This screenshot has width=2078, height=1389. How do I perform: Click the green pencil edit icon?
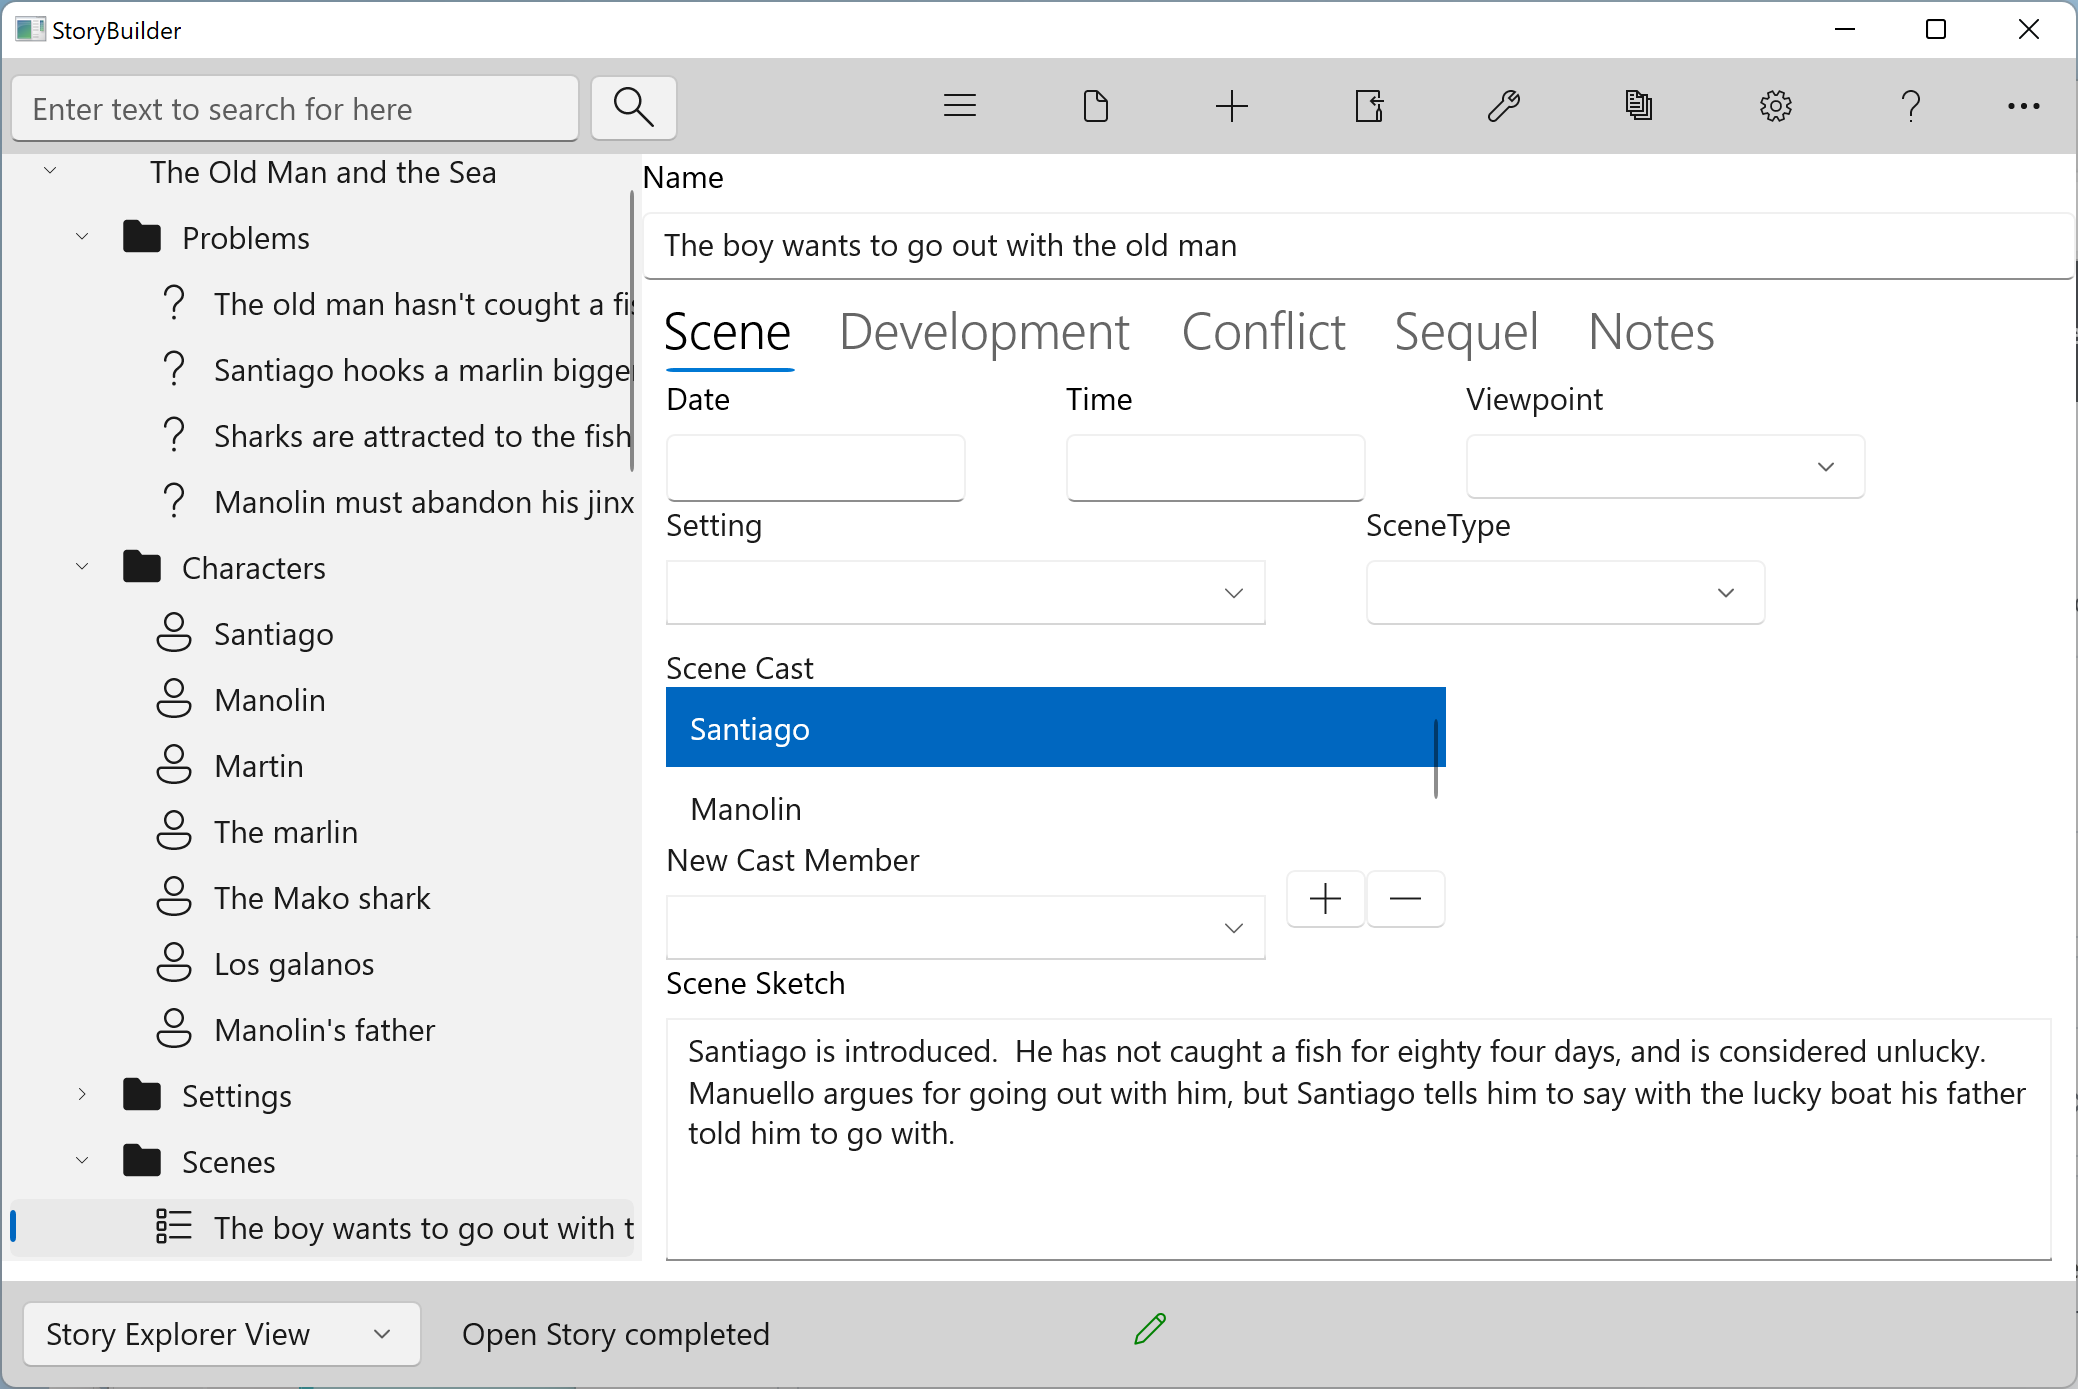1150,1329
